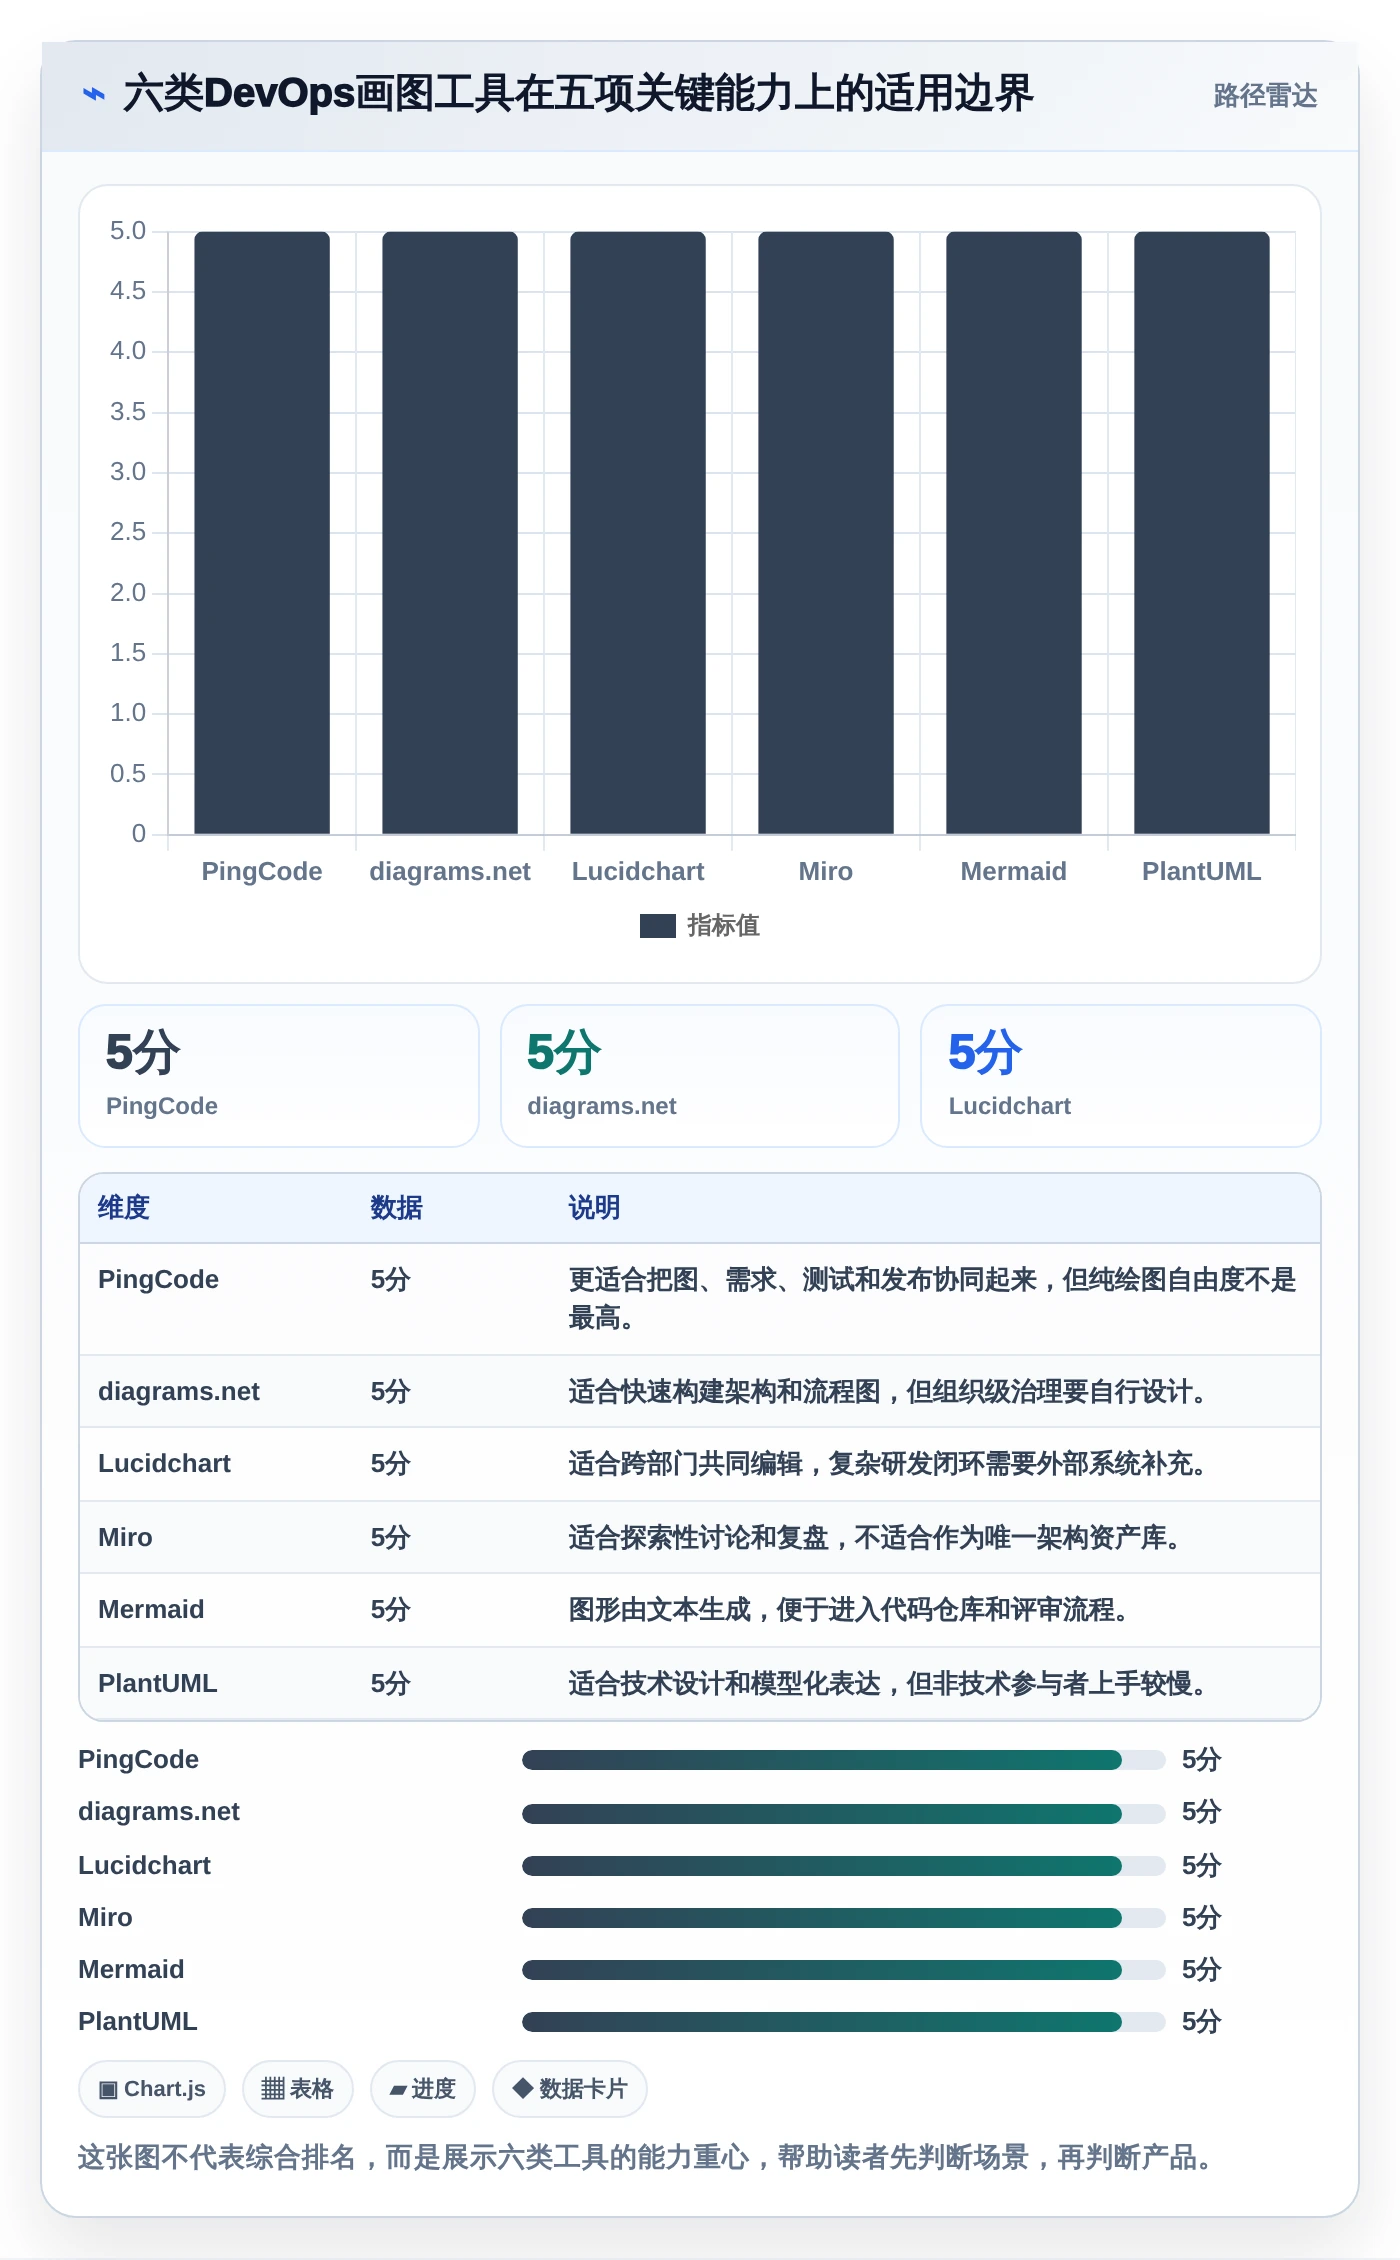Click the diagrams.net progress bar
The width and height of the screenshot is (1400, 2260).
[844, 1813]
